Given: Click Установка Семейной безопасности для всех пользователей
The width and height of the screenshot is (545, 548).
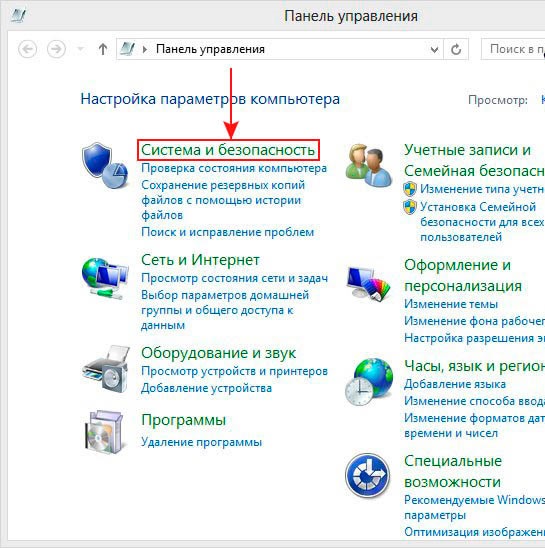Looking at the screenshot, I should click(482, 222).
